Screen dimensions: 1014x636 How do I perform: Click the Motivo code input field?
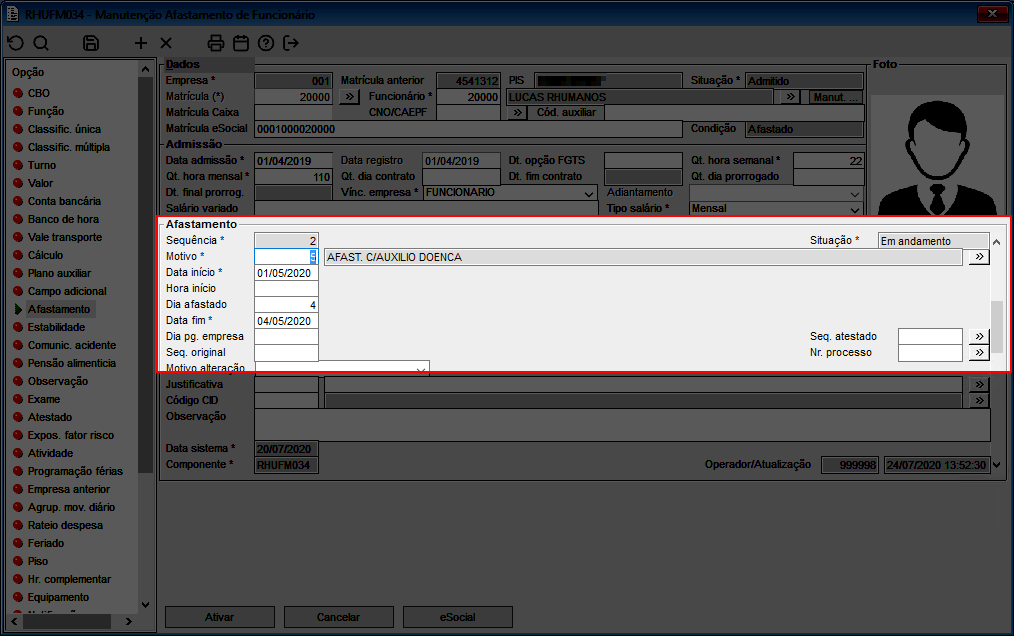[x=286, y=257]
